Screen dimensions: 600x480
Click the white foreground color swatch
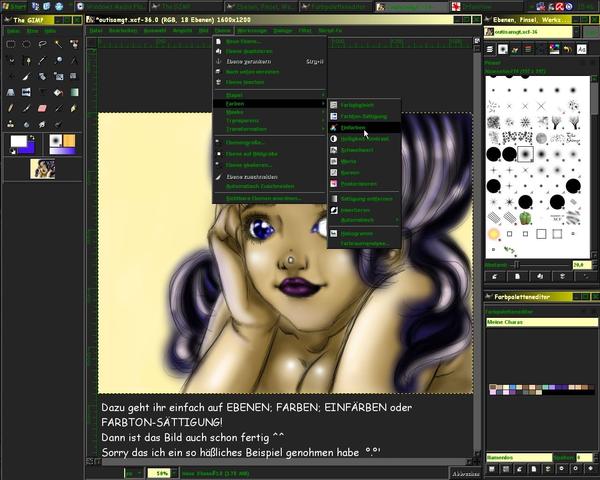click(18, 141)
